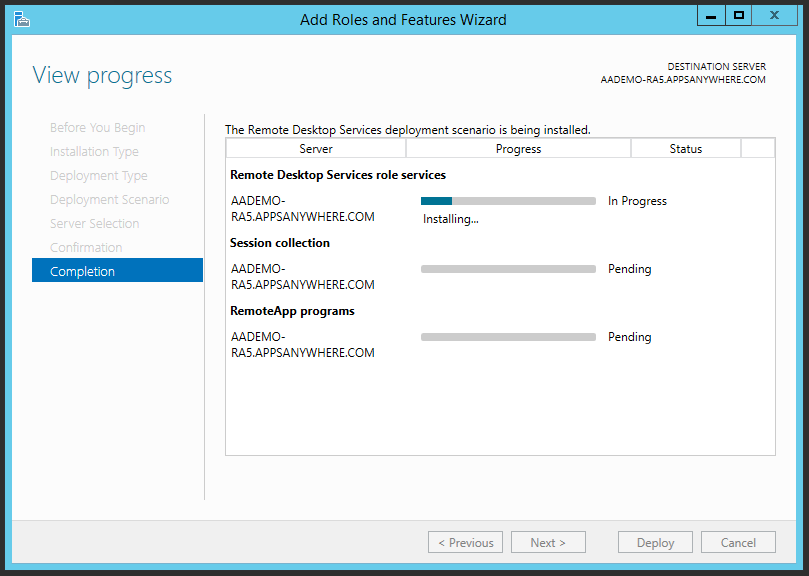The image size is (809, 576).
Task: Jump to the Confirmation step
Action: tap(86, 248)
